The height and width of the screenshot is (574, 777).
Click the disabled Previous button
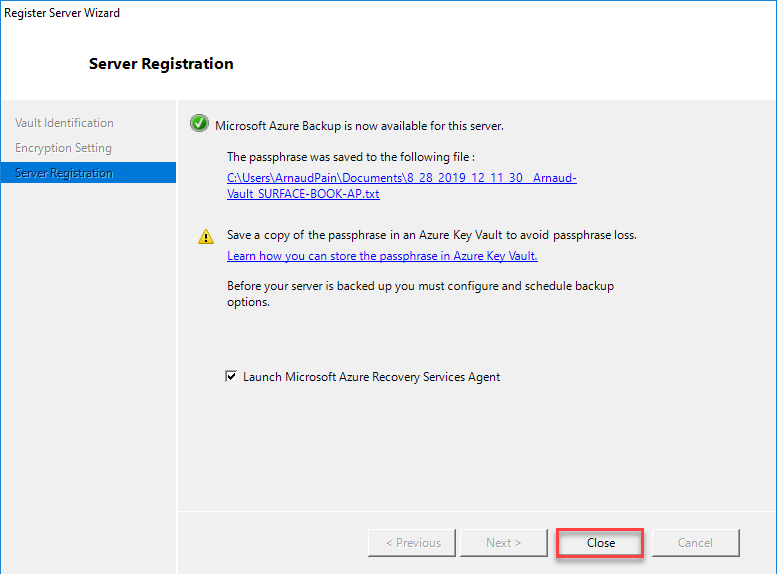point(412,543)
